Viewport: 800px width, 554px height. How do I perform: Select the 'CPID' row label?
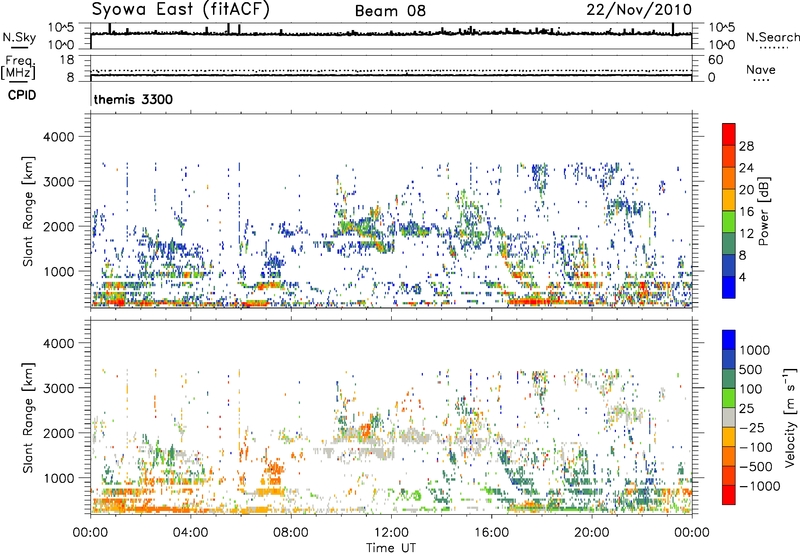point(22,95)
